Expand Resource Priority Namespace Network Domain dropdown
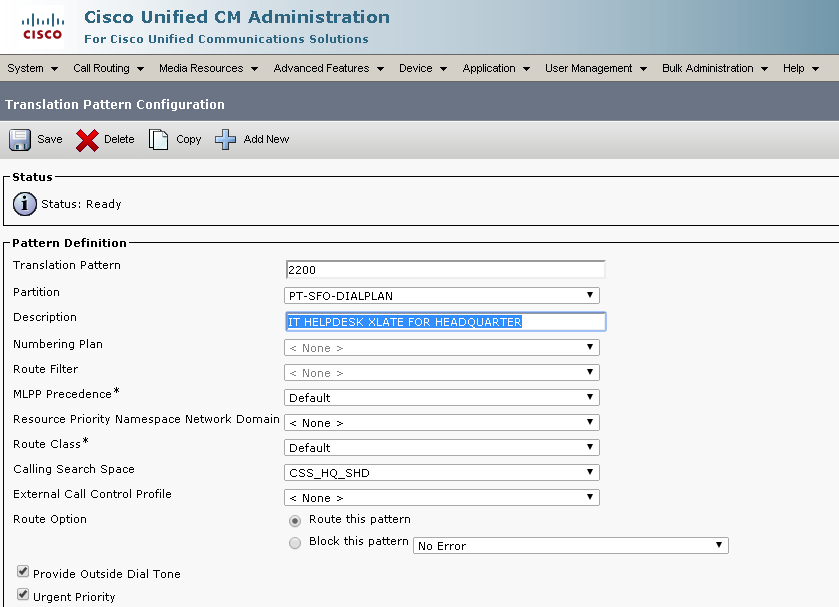The width and height of the screenshot is (839, 607). [441, 423]
